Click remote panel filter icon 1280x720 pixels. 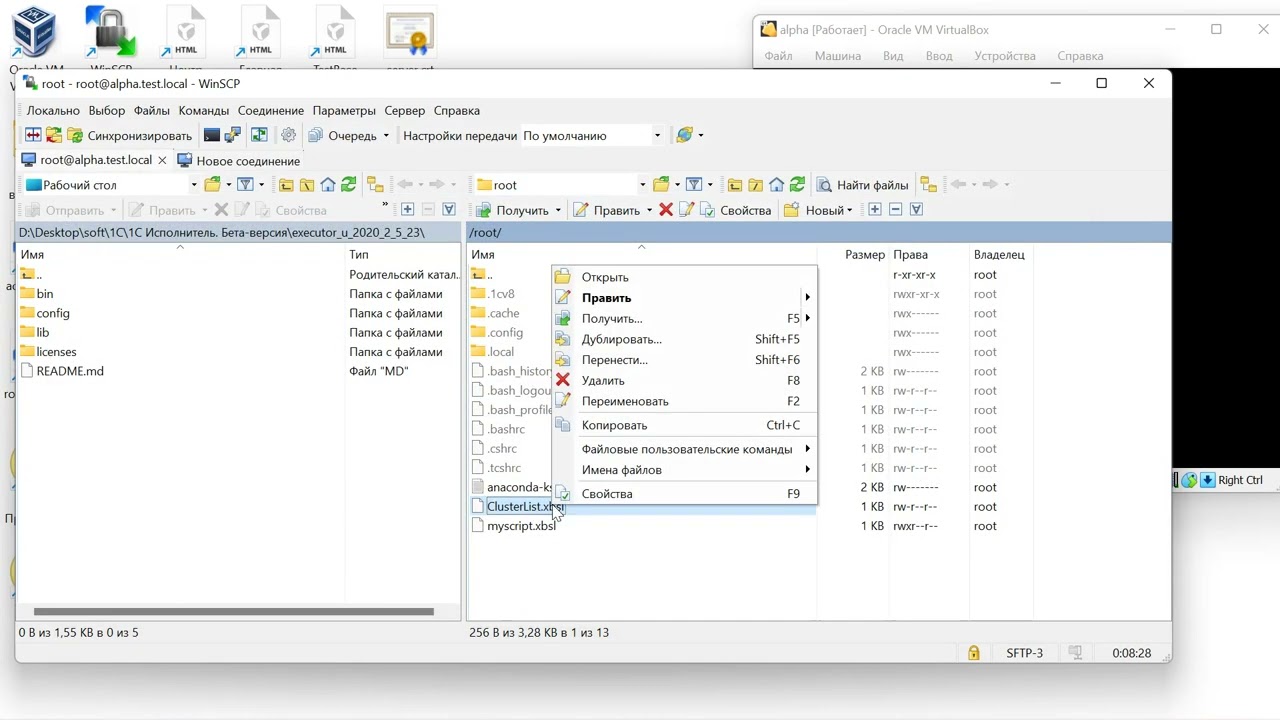pos(694,184)
